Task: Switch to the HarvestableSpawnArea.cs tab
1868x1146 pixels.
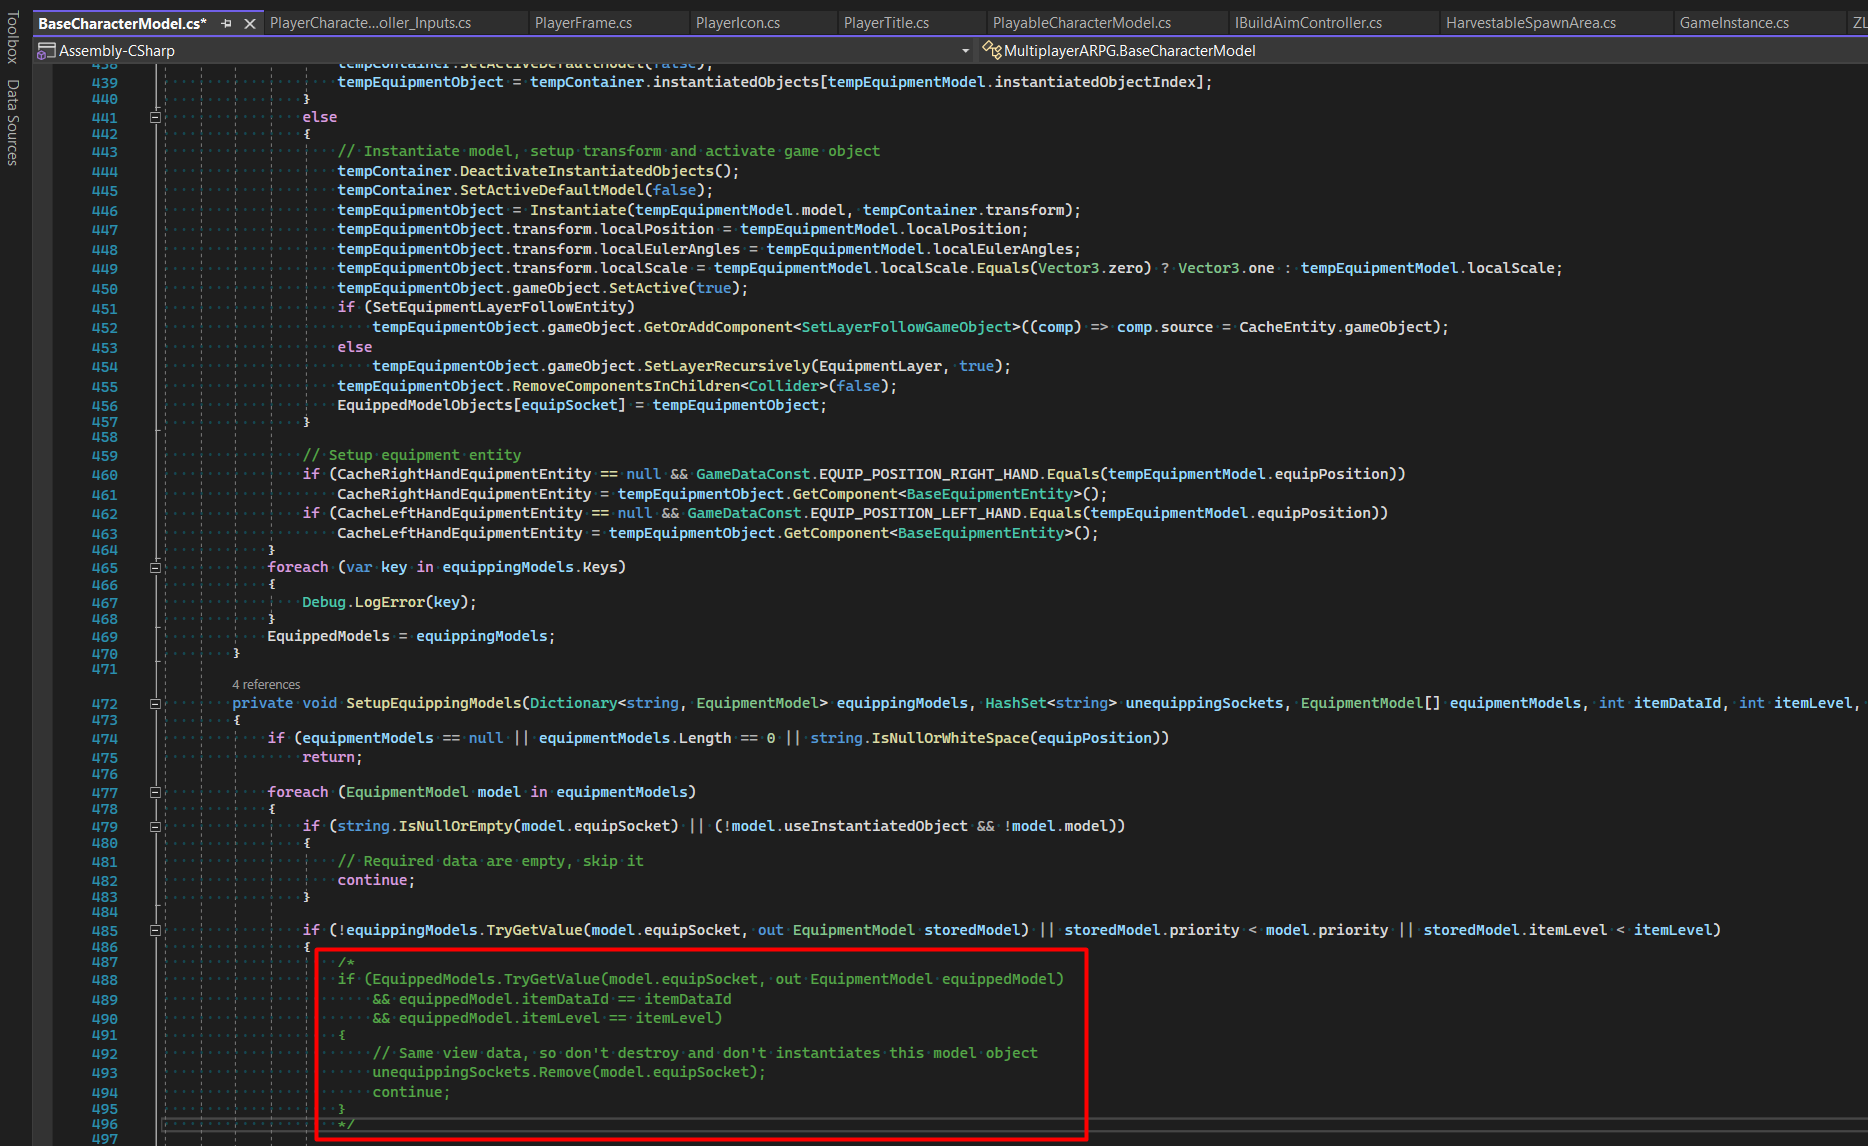Action: tap(1529, 22)
